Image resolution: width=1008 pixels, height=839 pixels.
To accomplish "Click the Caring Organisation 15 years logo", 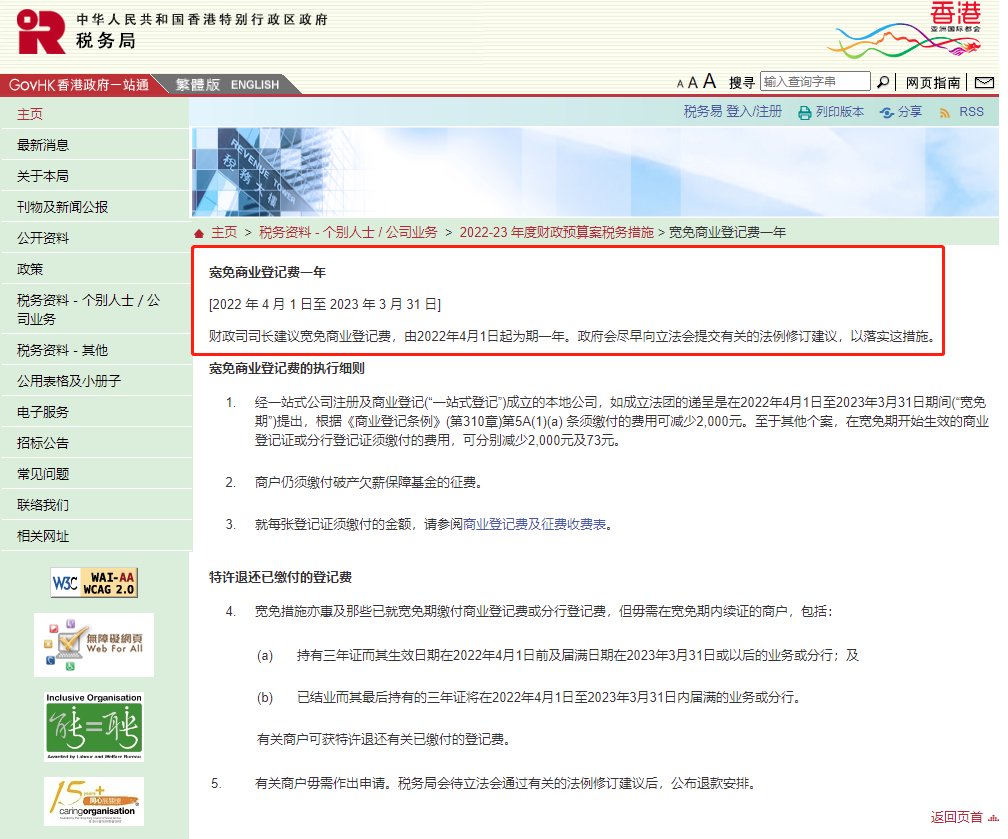I will point(93,802).
